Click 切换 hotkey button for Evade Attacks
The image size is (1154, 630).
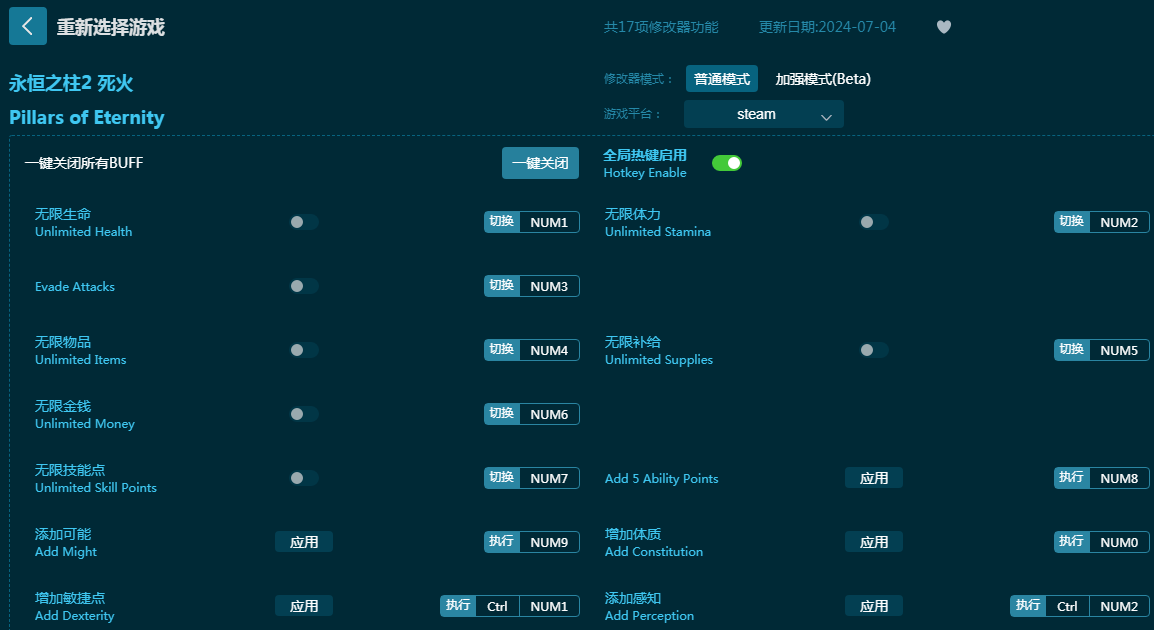502,286
